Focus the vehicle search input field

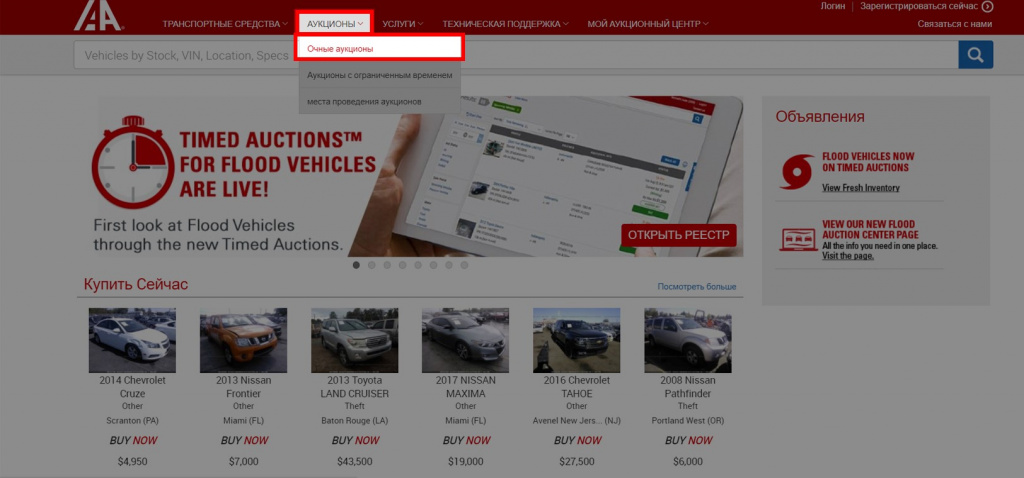tap(516, 56)
